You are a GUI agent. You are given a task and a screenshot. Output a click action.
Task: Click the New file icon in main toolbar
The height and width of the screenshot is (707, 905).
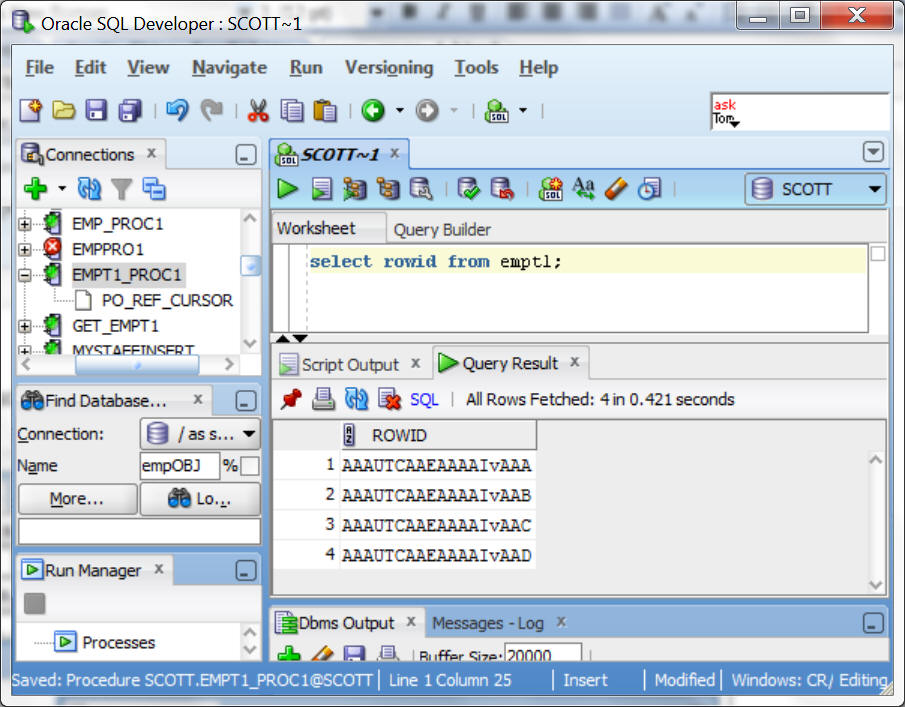(x=31, y=110)
